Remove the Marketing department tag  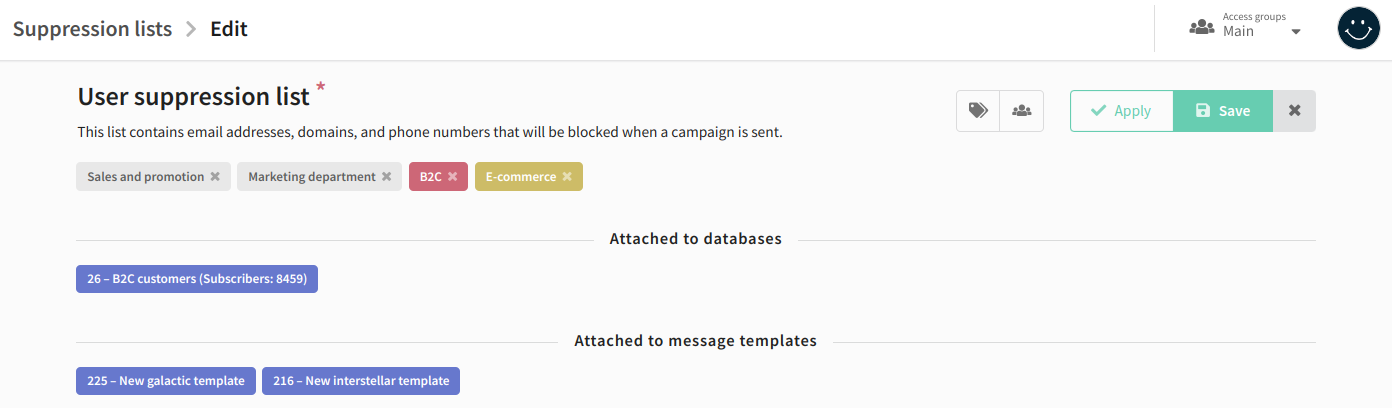tap(386, 177)
